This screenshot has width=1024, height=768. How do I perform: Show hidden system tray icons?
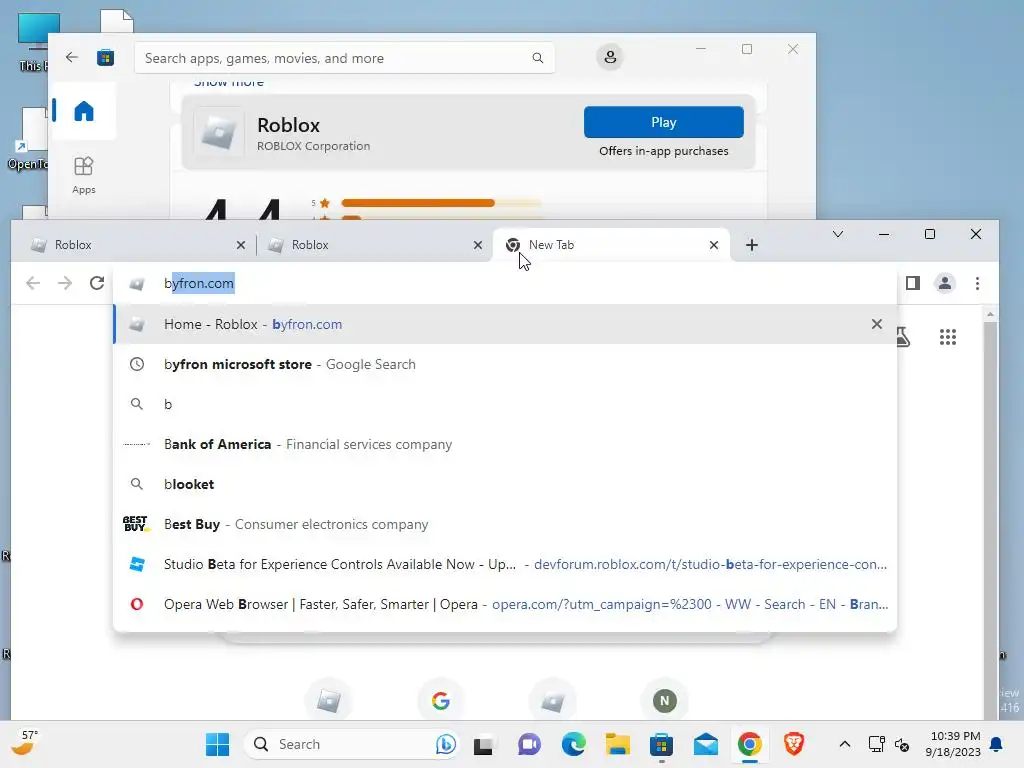844,744
